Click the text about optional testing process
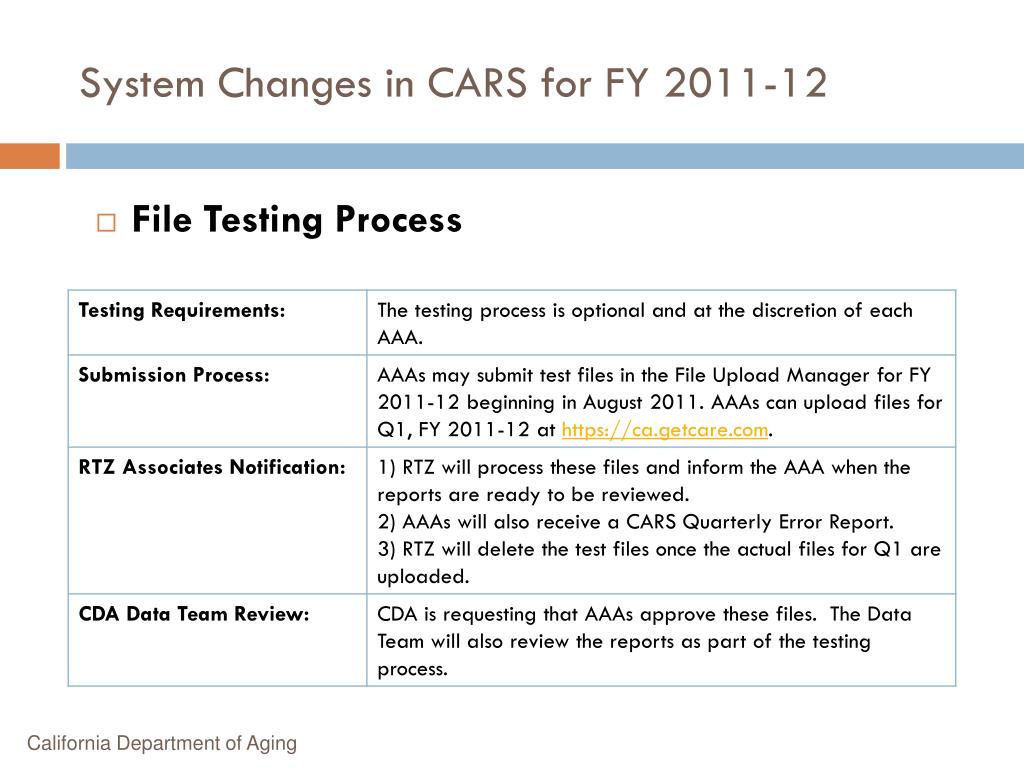This screenshot has height=768, width=1024. (x=645, y=323)
